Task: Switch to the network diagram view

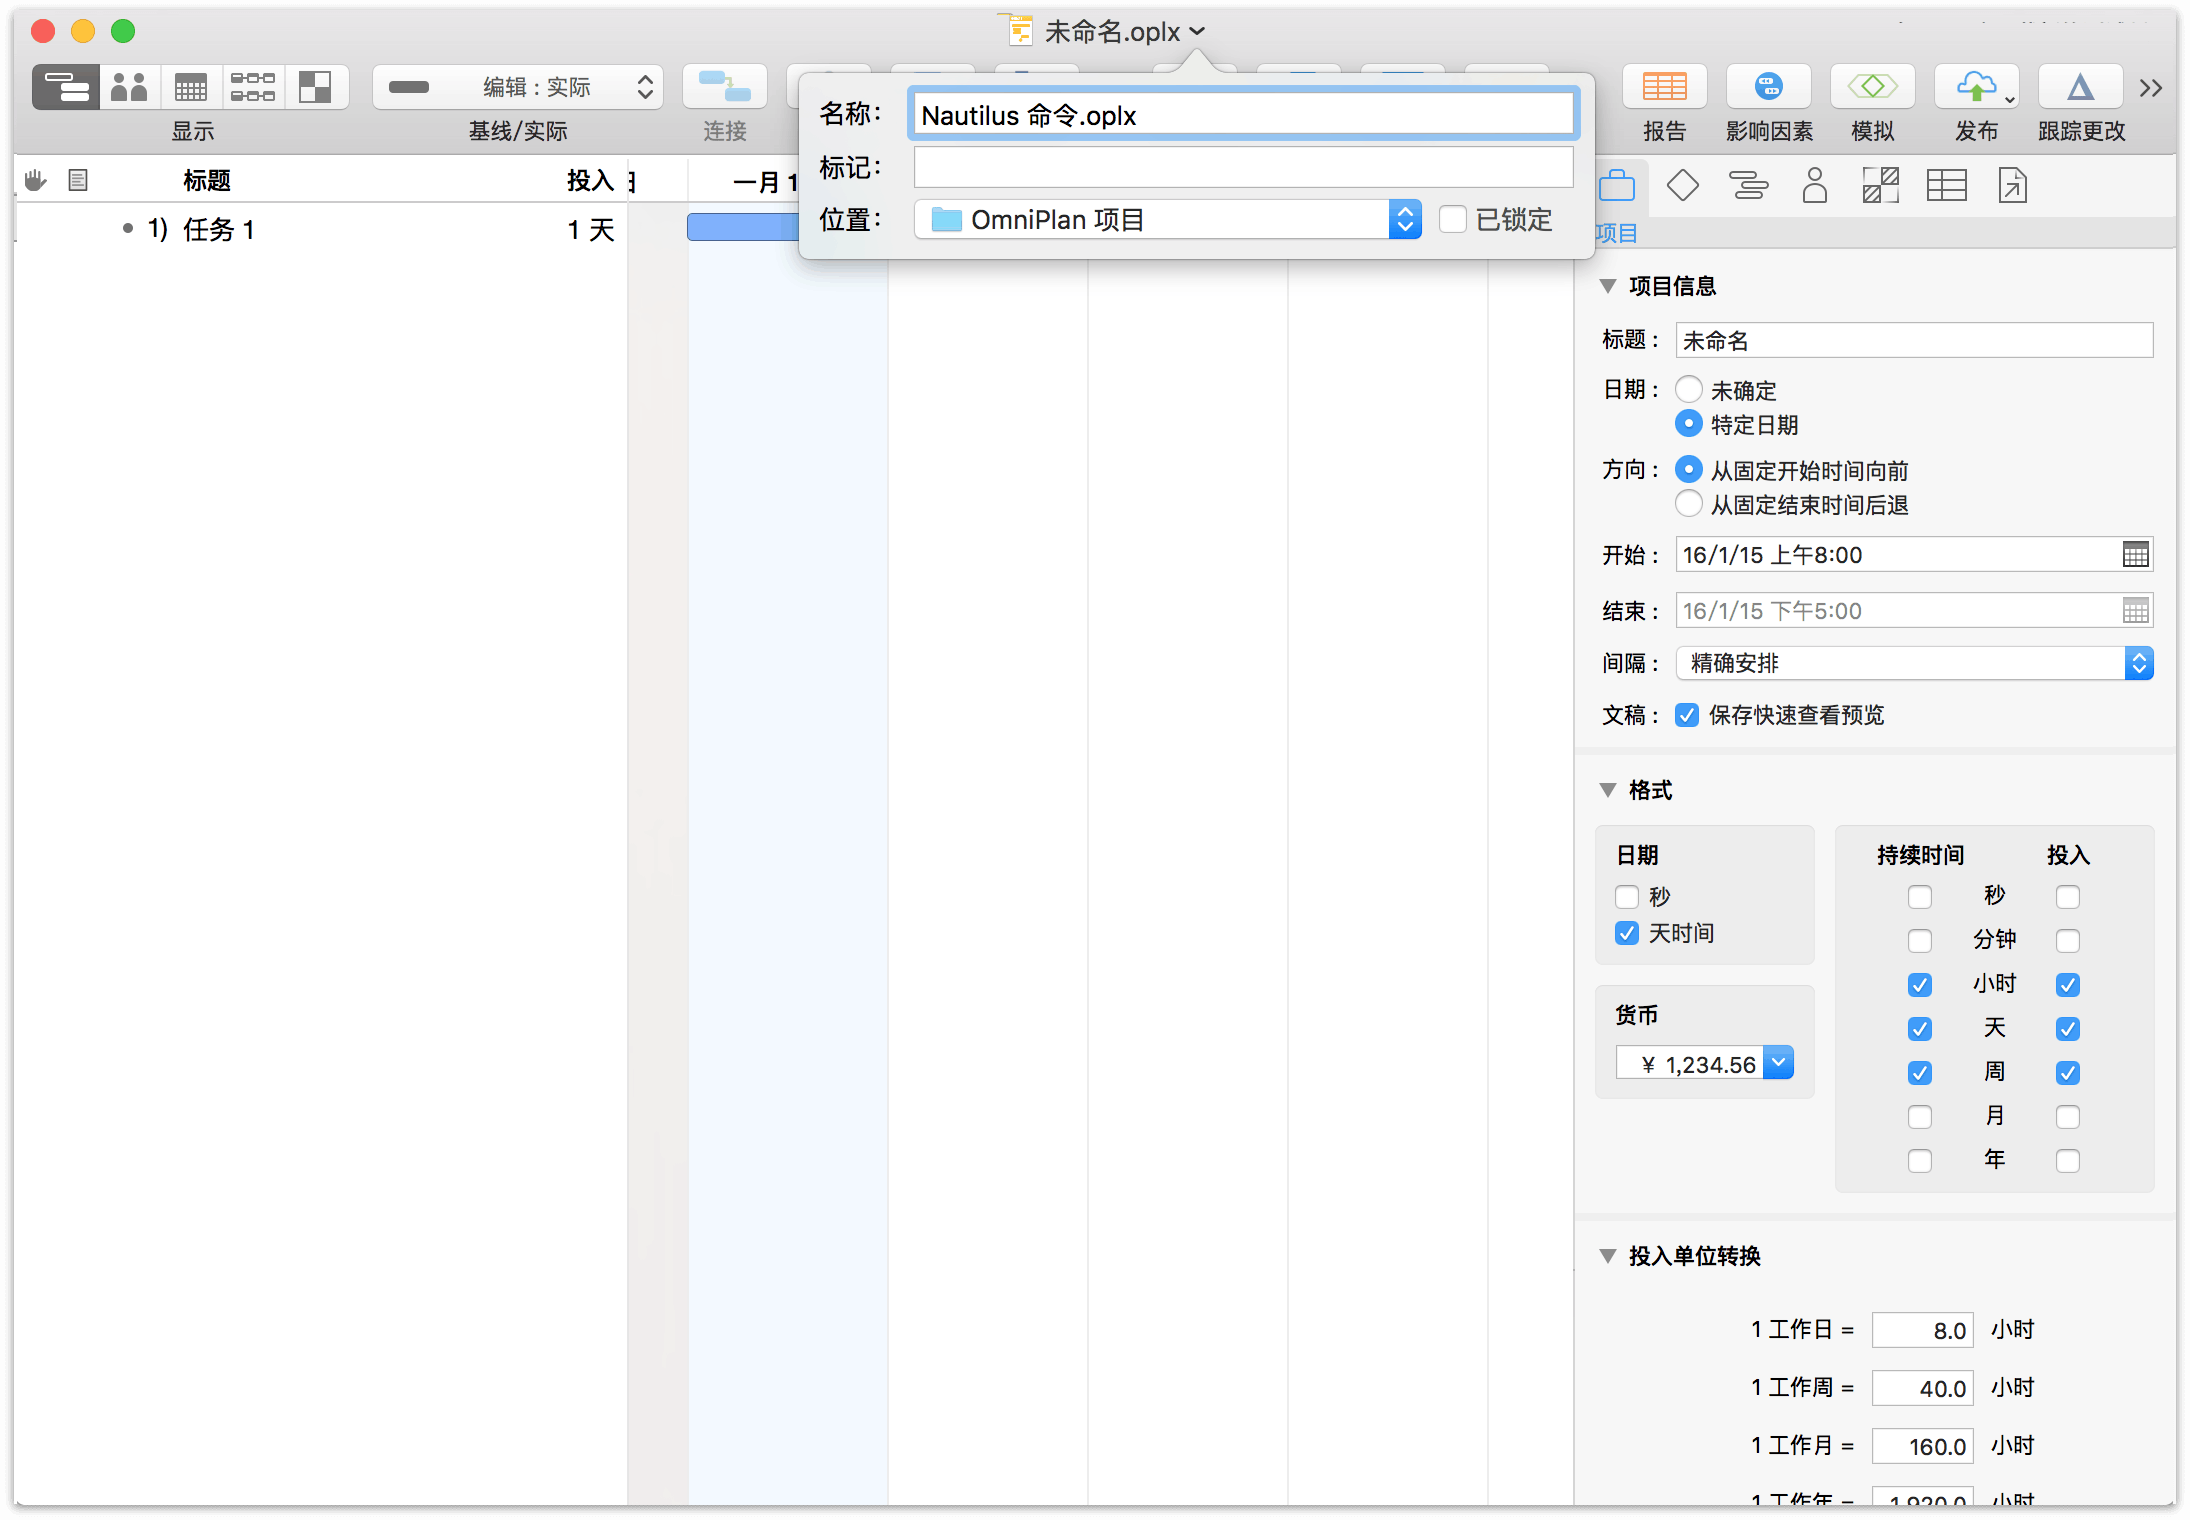Action: coord(252,86)
